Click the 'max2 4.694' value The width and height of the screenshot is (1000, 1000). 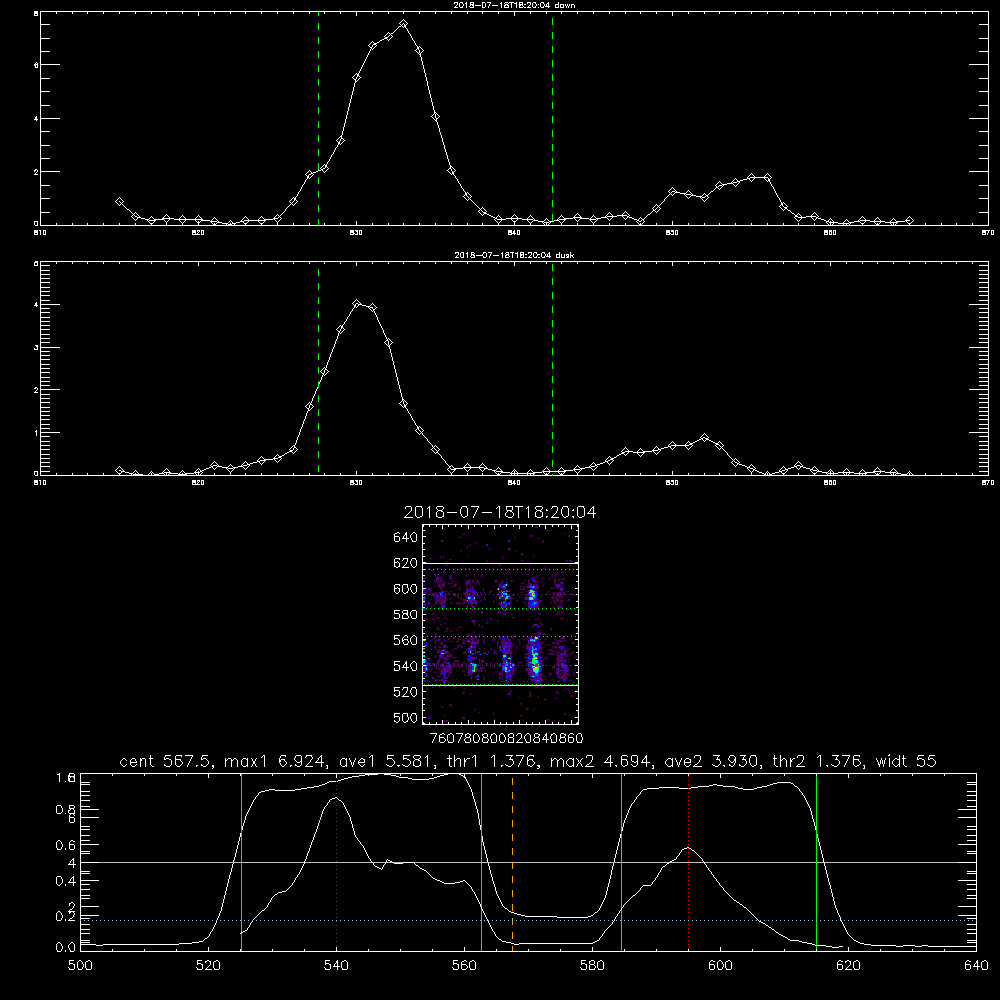tap(600, 761)
